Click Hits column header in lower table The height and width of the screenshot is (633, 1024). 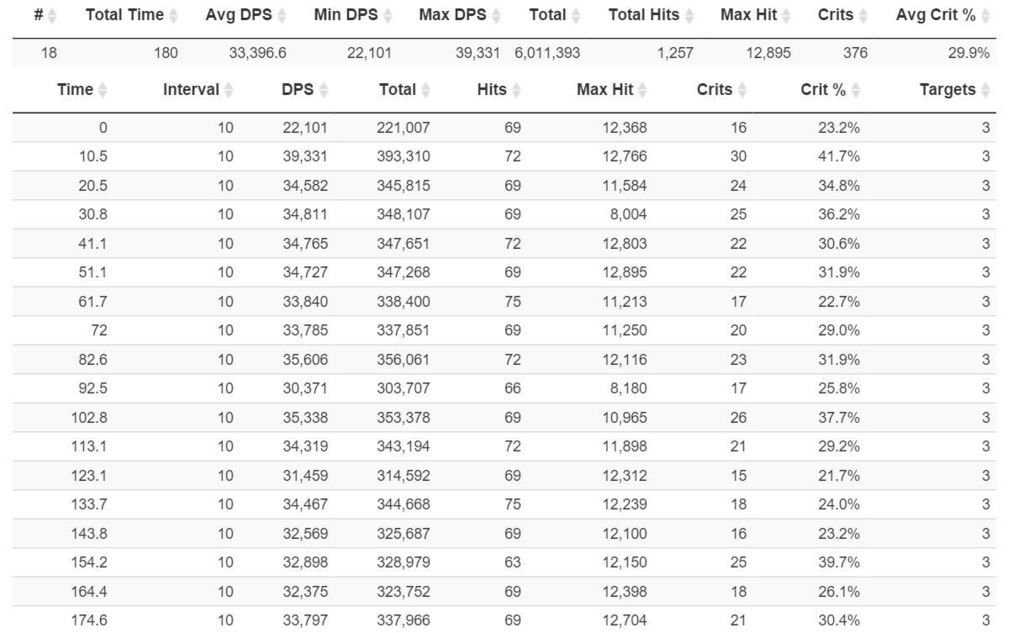(x=492, y=90)
